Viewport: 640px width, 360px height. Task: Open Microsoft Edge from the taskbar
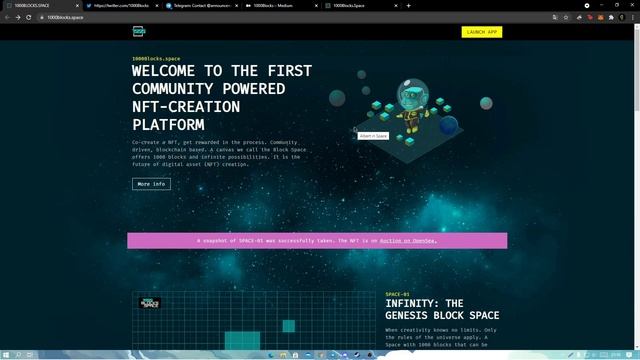(271, 355)
